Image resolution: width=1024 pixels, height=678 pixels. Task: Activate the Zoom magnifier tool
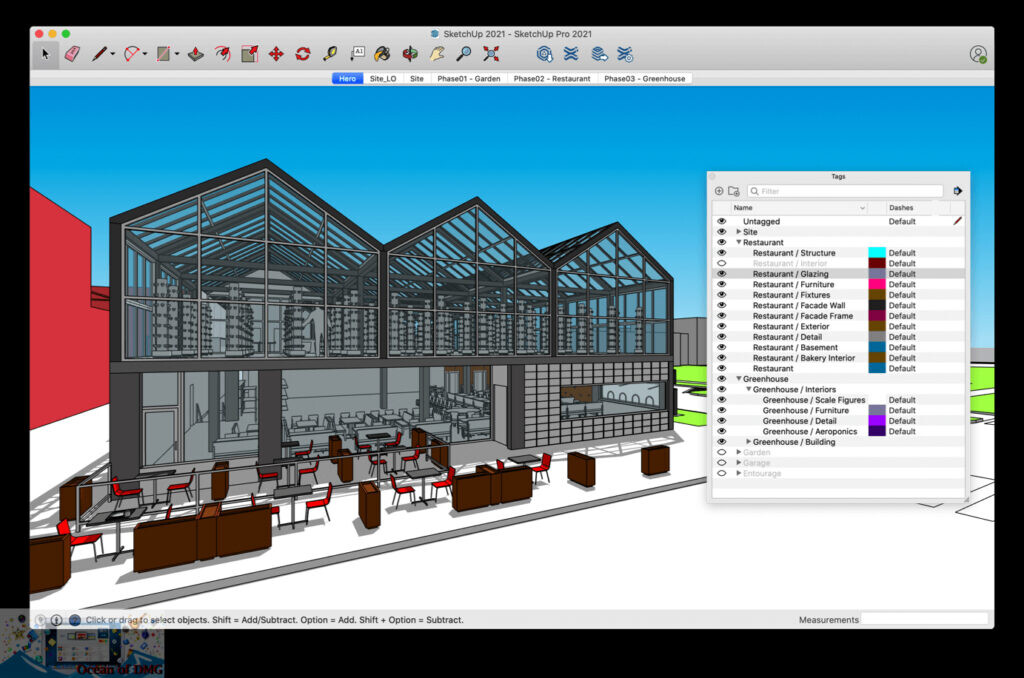pyautogui.click(x=464, y=54)
